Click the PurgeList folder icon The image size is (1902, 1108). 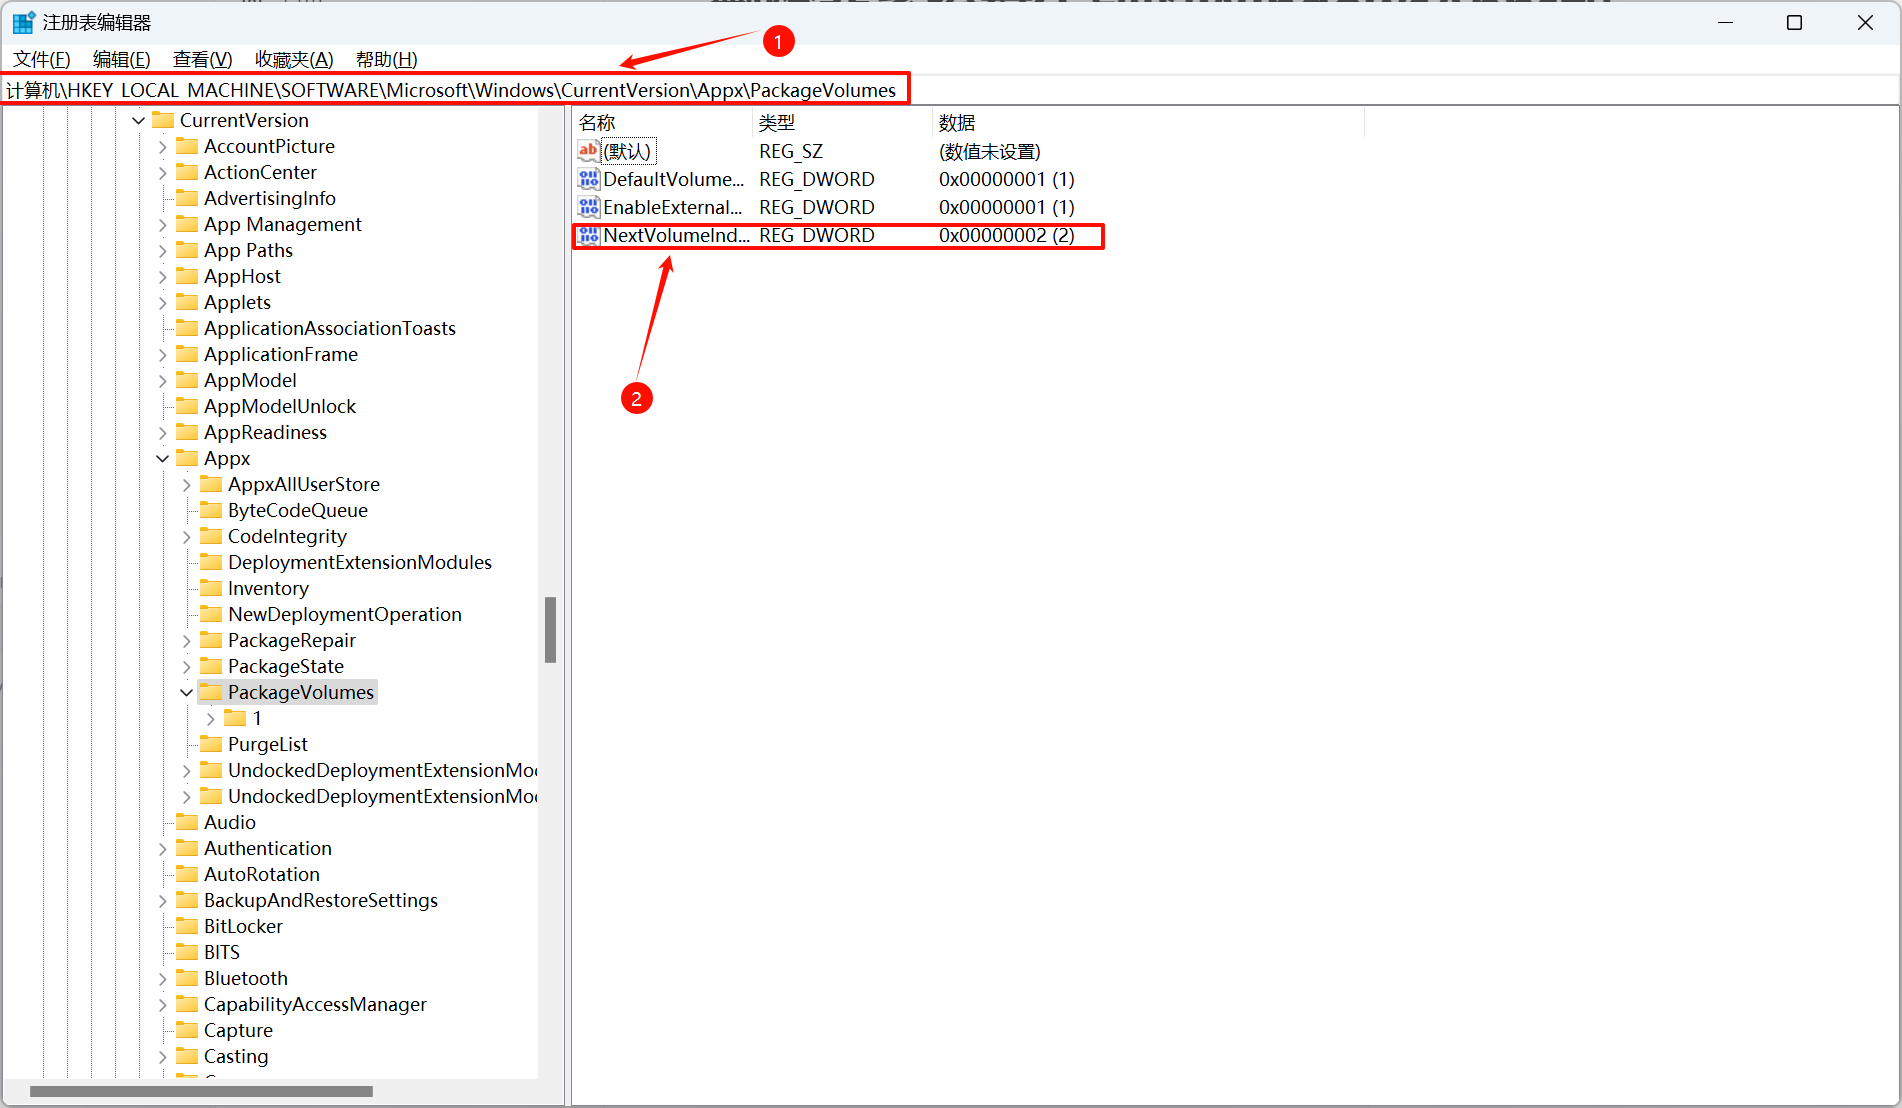[210, 743]
